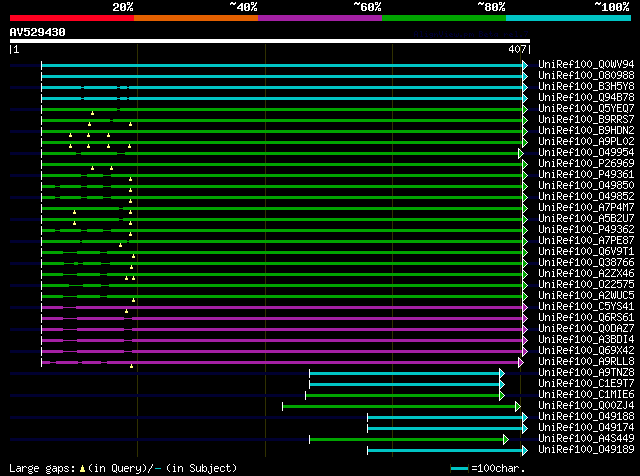640x476 pixels.
Task: Click the UniRef100_A9PL02 label
Action: click(586, 142)
